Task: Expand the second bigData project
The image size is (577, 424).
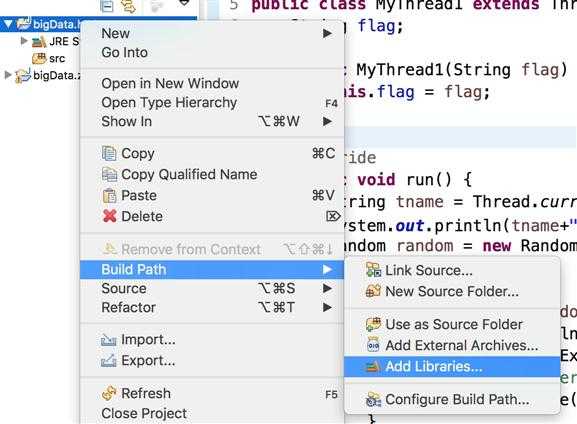Action: [8, 75]
